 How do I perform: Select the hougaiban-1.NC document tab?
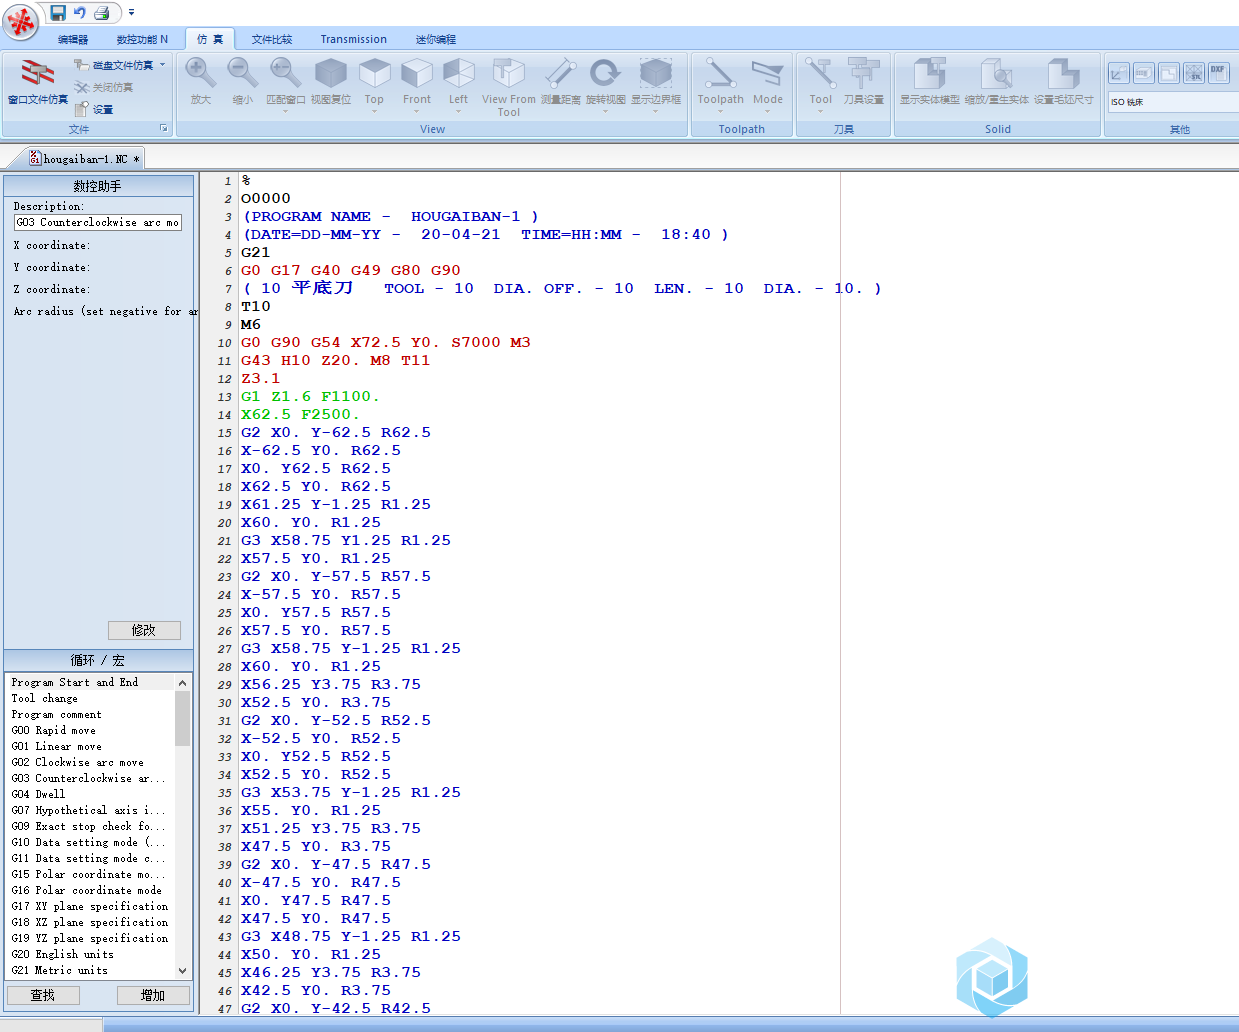(85, 159)
